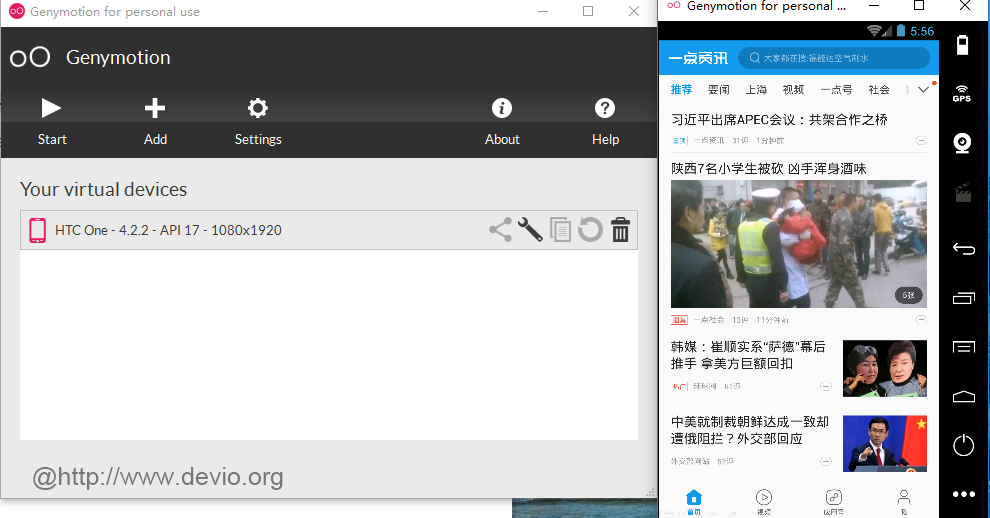Click the share icon for HTC One
990x518 pixels.
click(x=501, y=230)
